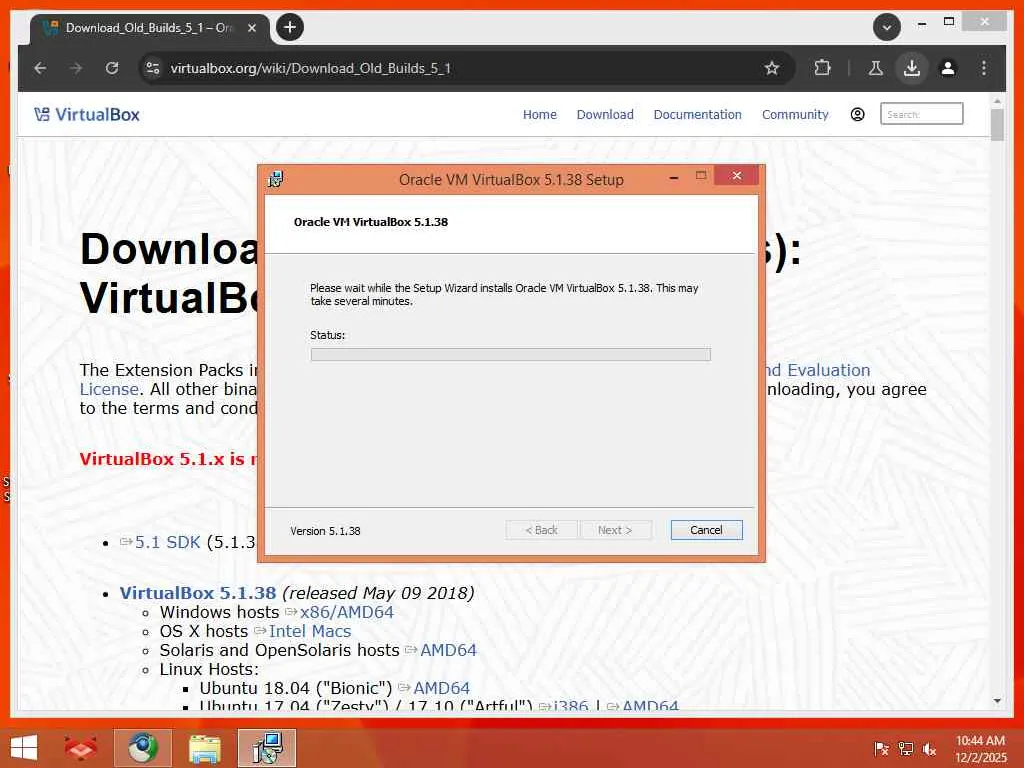Click the VirtualBox logo in site header

(87, 114)
